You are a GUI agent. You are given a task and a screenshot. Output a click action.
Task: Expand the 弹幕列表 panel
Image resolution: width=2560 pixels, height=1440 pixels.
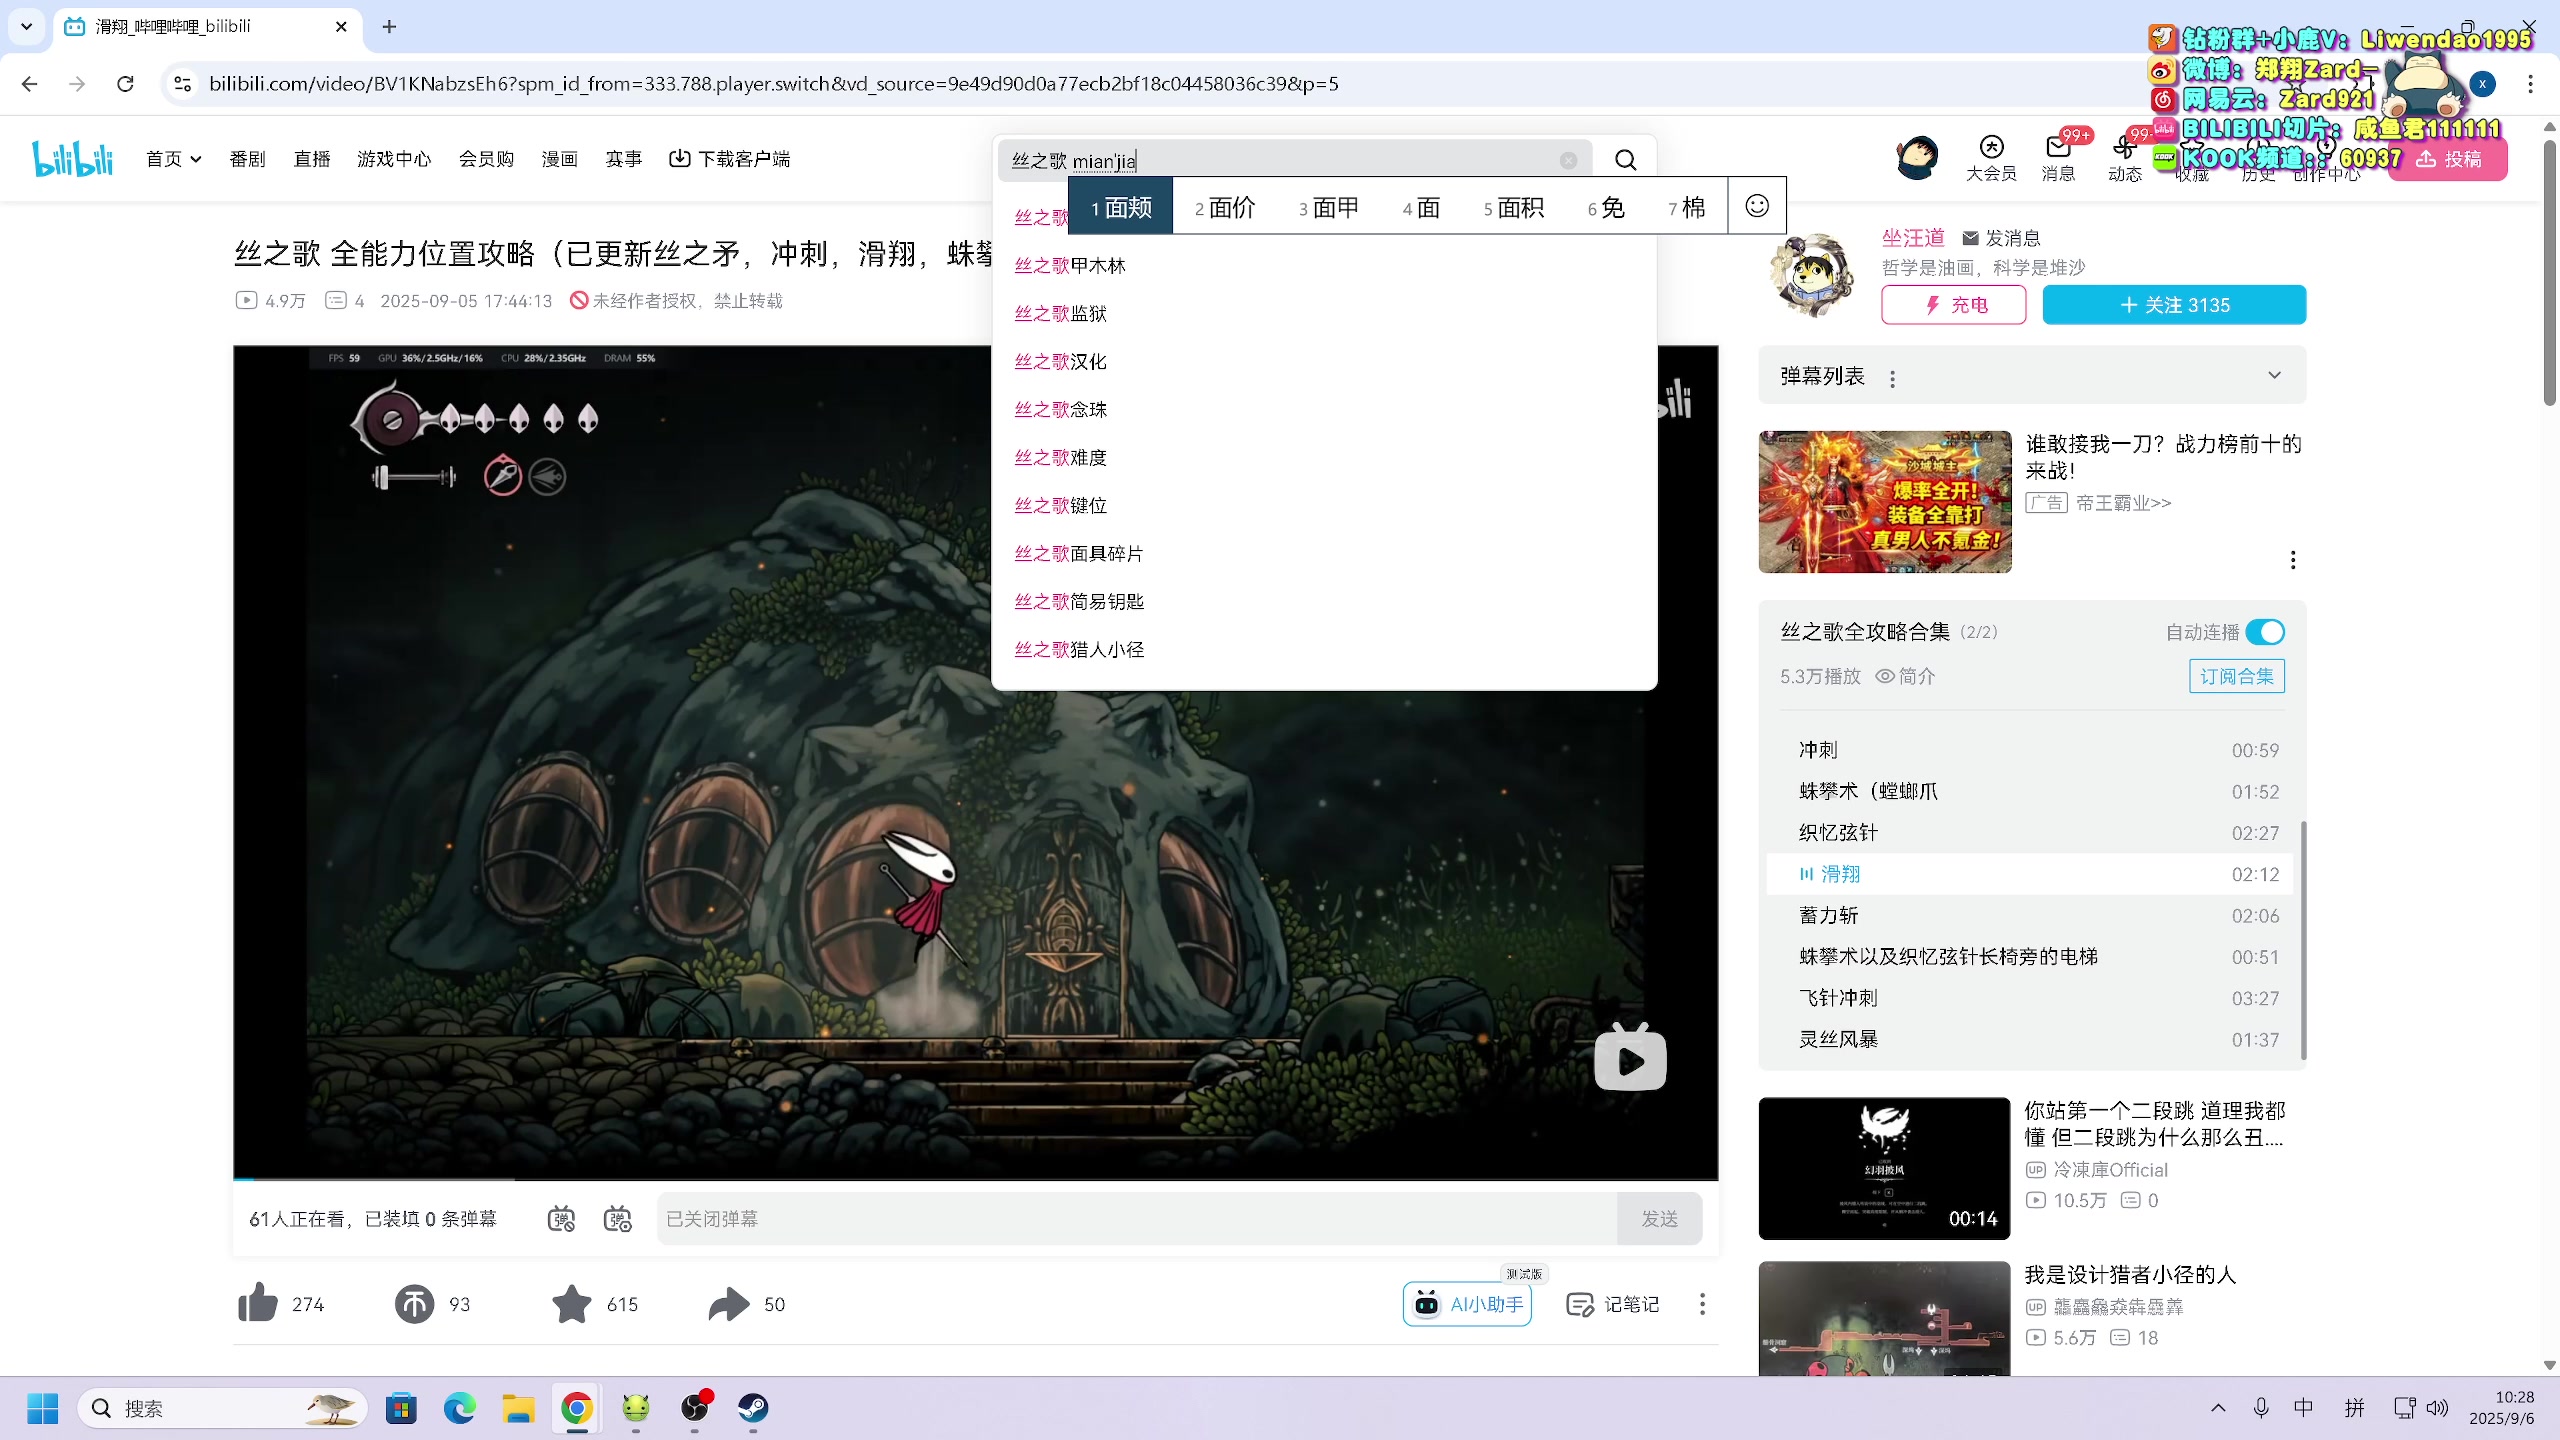pos(2275,376)
